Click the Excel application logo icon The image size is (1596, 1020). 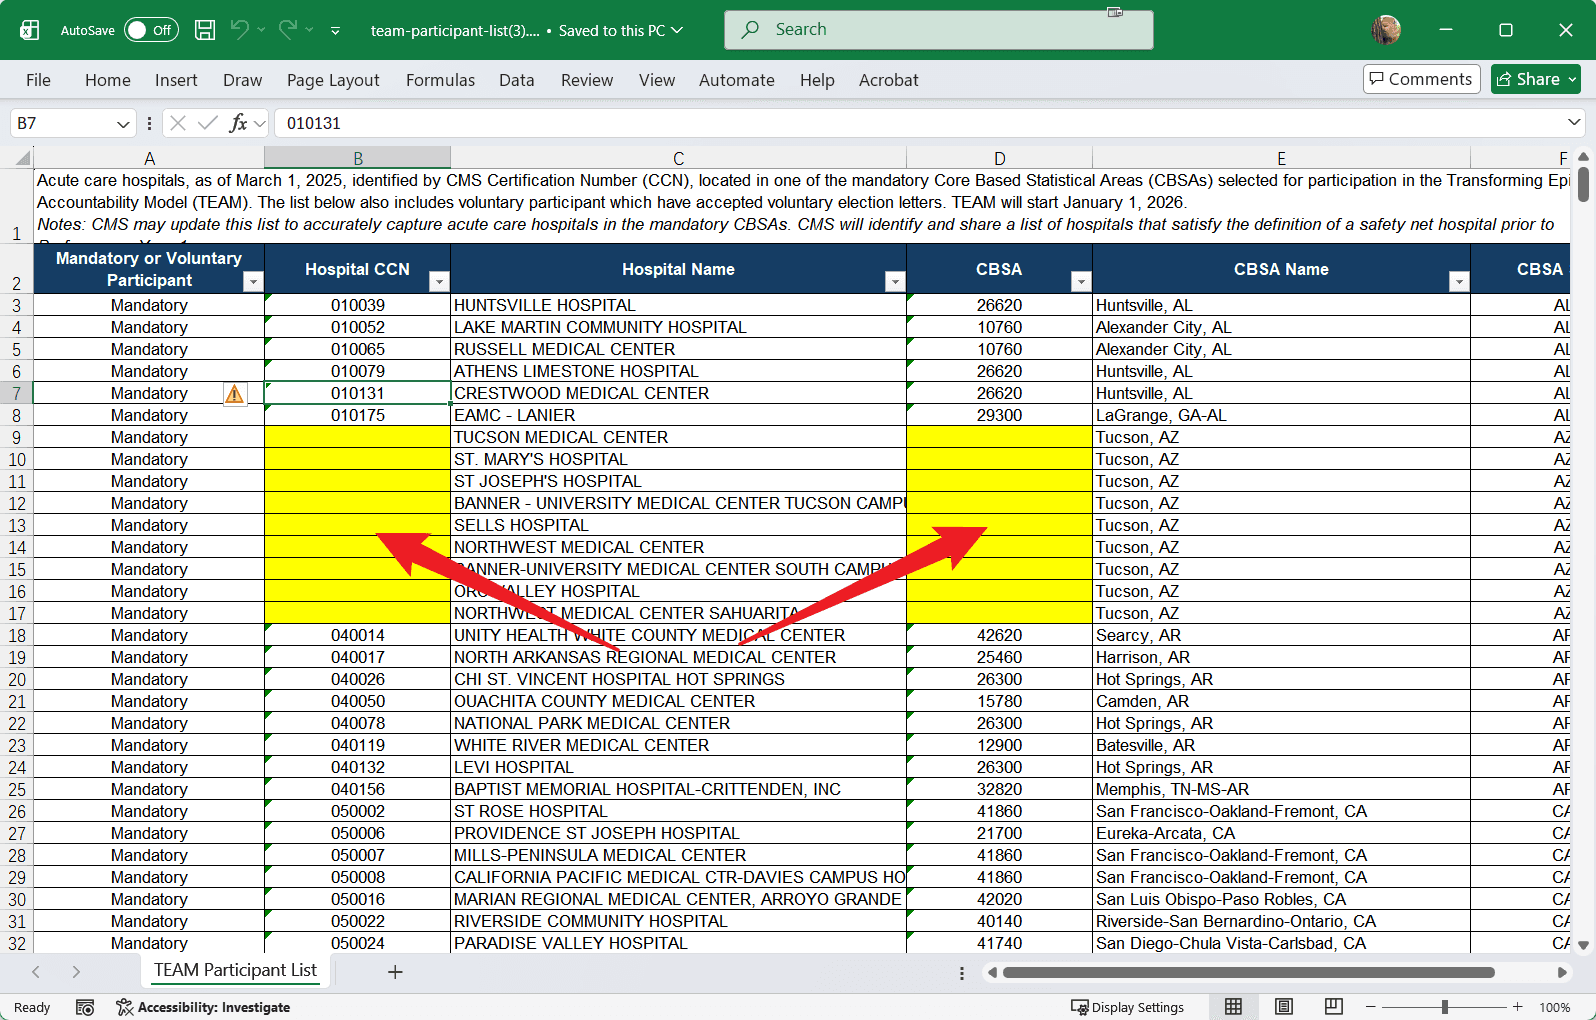click(x=30, y=30)
